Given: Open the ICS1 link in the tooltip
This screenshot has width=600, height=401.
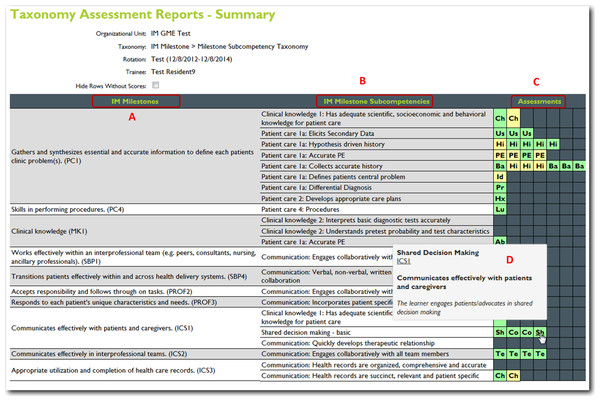Looking at the screenshot, I should (x=403, y=261).
